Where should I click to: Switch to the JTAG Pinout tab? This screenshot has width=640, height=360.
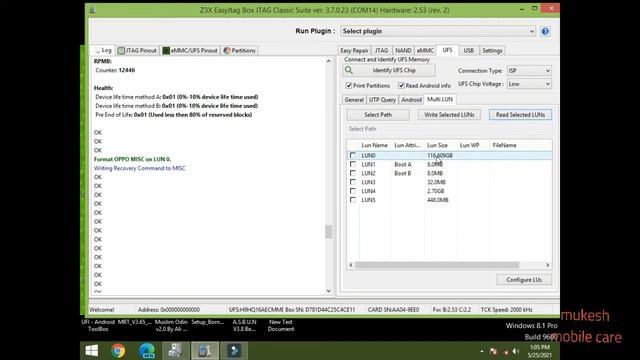click(x=137, y=51)
